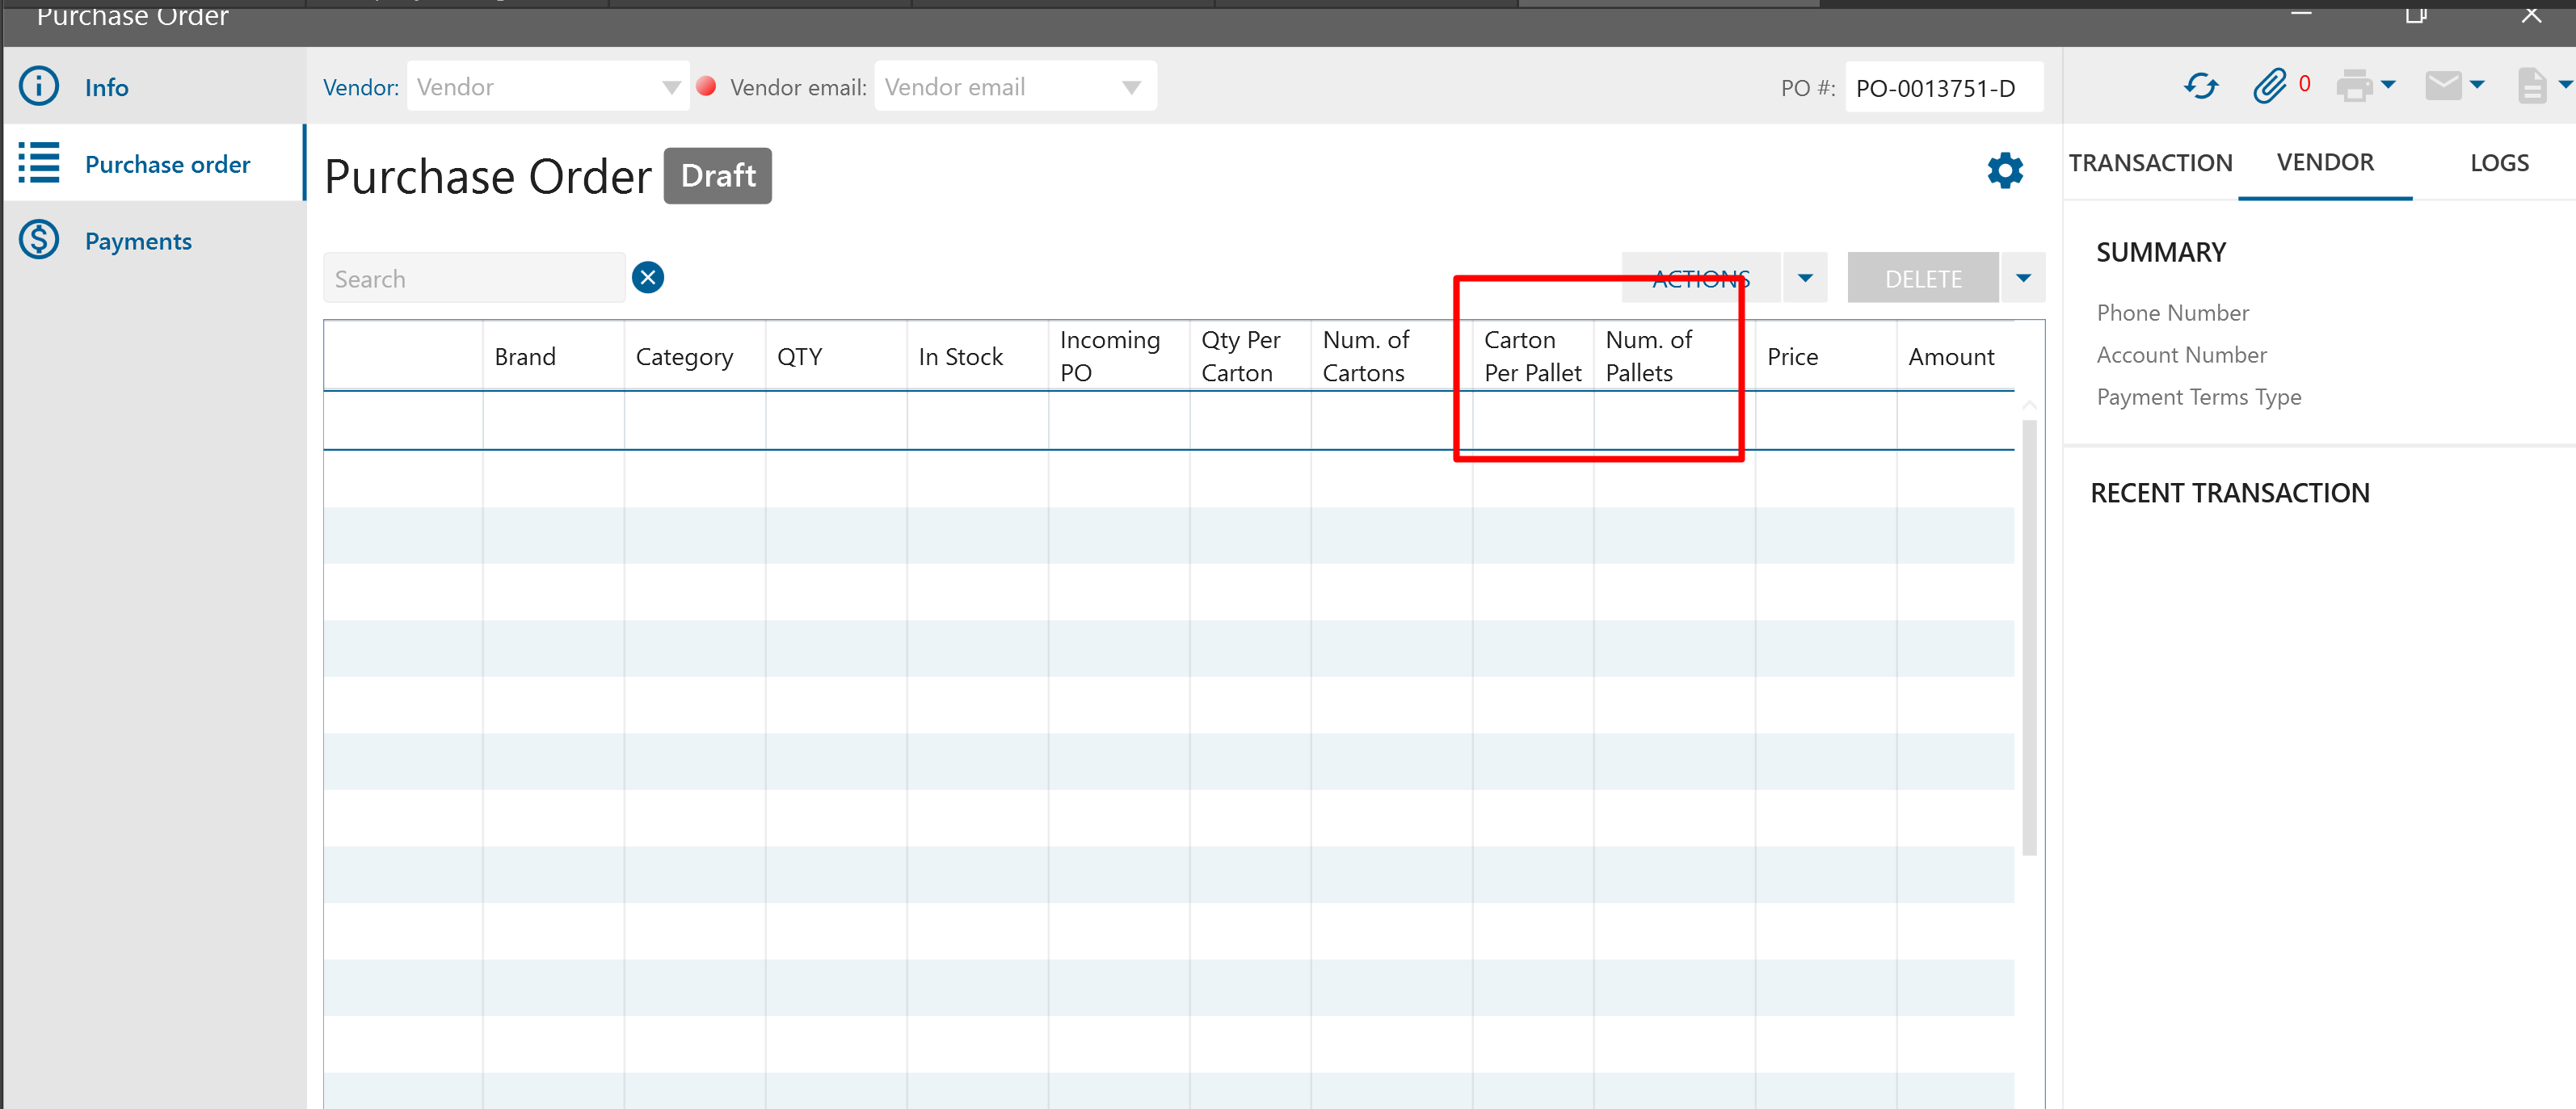Open attachments via paperclip icon
This screenshot has width=2576, height=1109.
point(2269,87)
